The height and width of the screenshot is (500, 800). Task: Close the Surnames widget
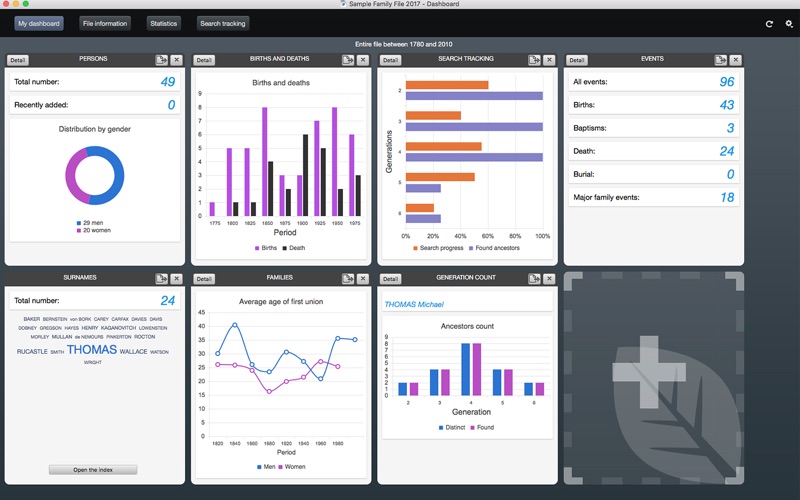[x=177, y=279]
